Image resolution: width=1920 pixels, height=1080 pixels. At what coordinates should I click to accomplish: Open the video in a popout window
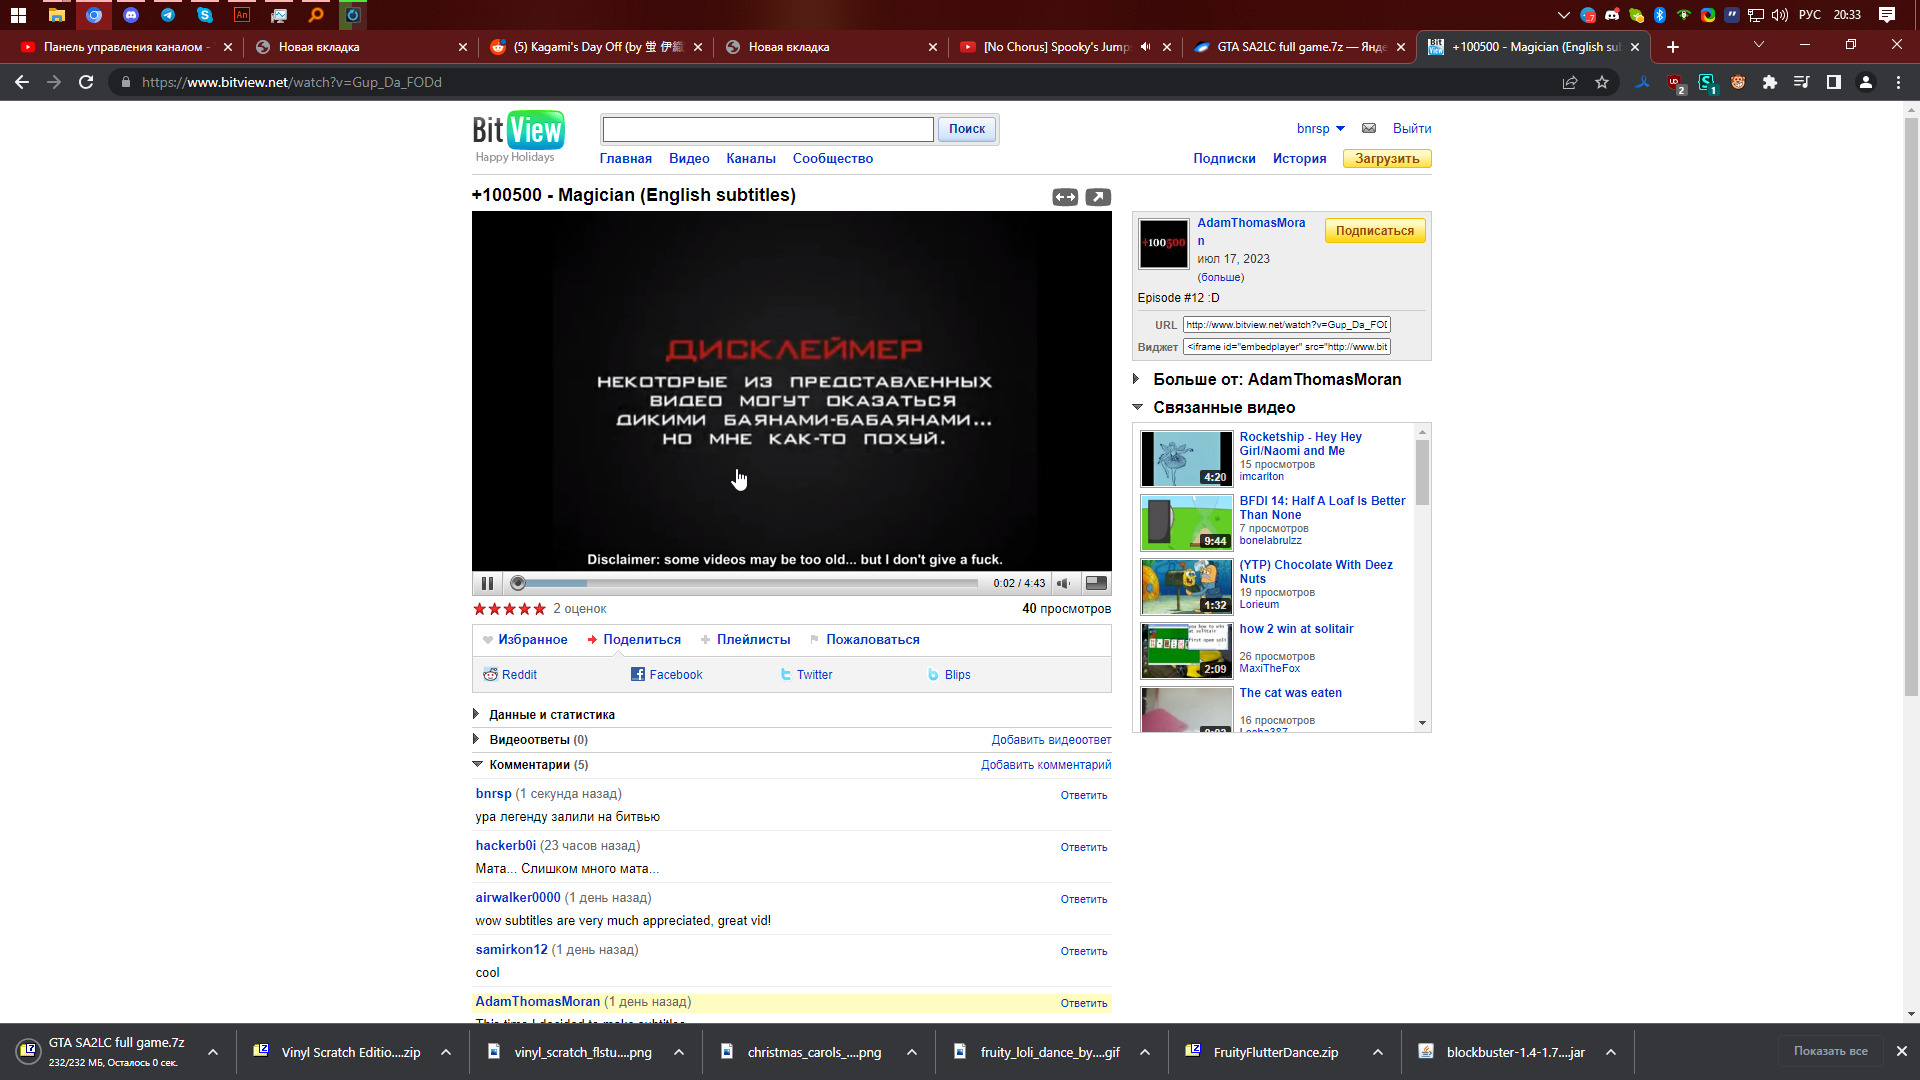coord(1098,197)
